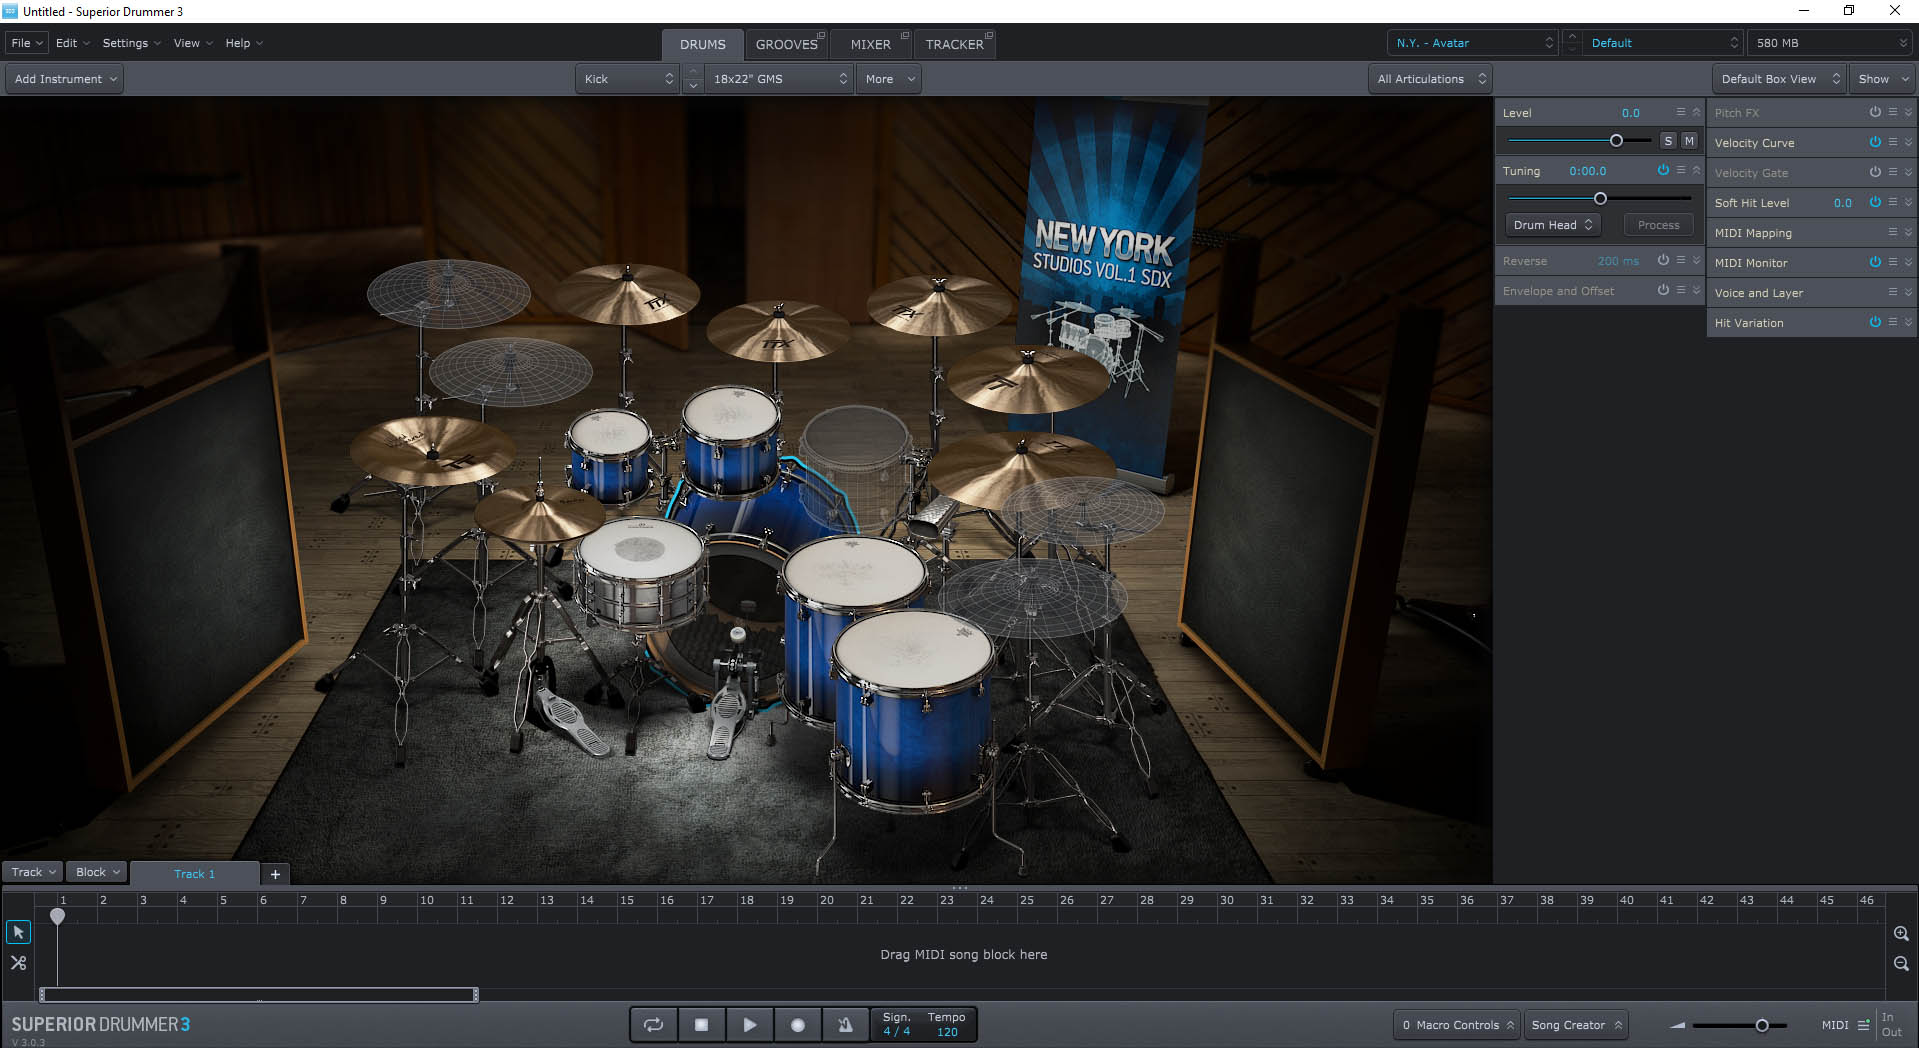1919x1048 pixels.
Task: Open the All Articulations dropdown
Action: click(1430, 79)
